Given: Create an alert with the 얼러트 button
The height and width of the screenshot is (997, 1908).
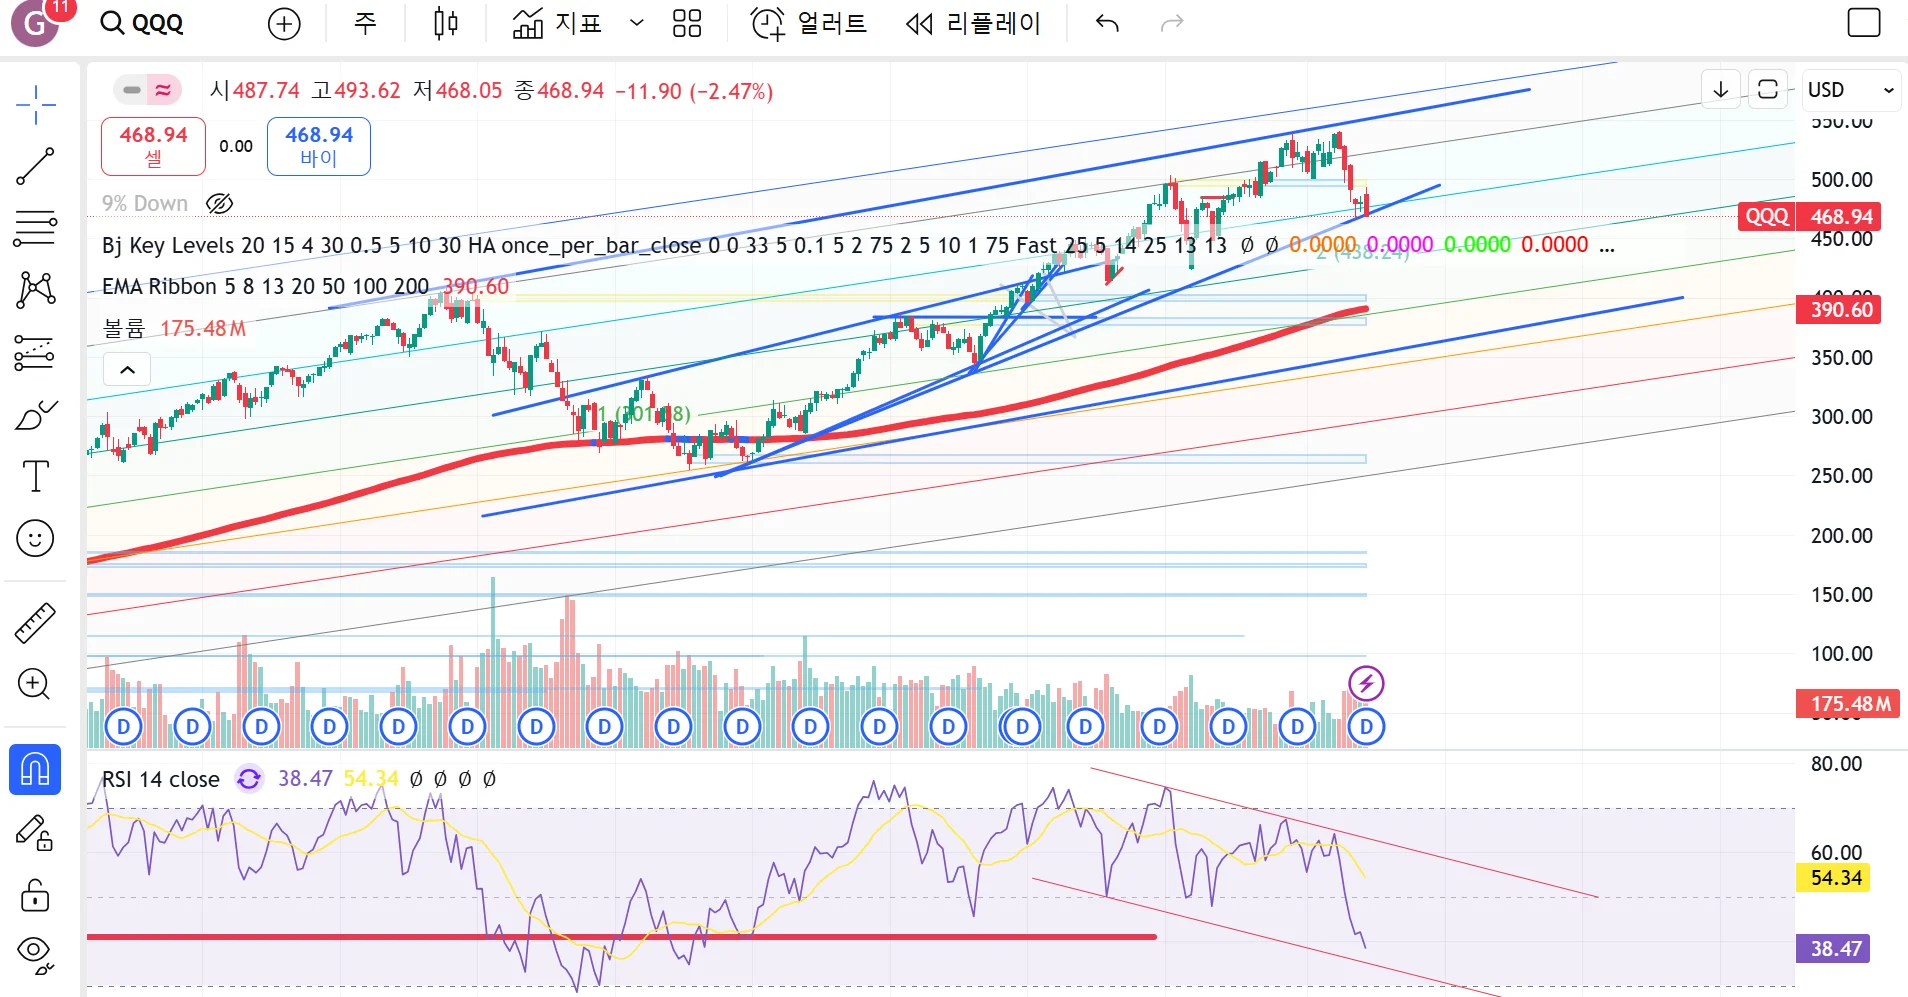Looking at the screenshot, I should pyautogui.click(x=808, y=23).
